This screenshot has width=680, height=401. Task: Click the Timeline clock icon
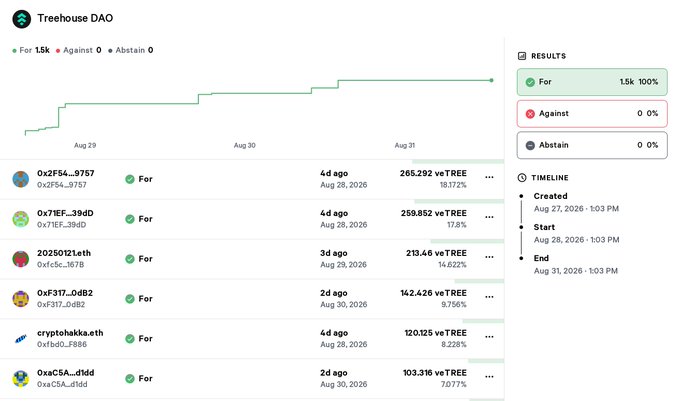coord(522,178)
